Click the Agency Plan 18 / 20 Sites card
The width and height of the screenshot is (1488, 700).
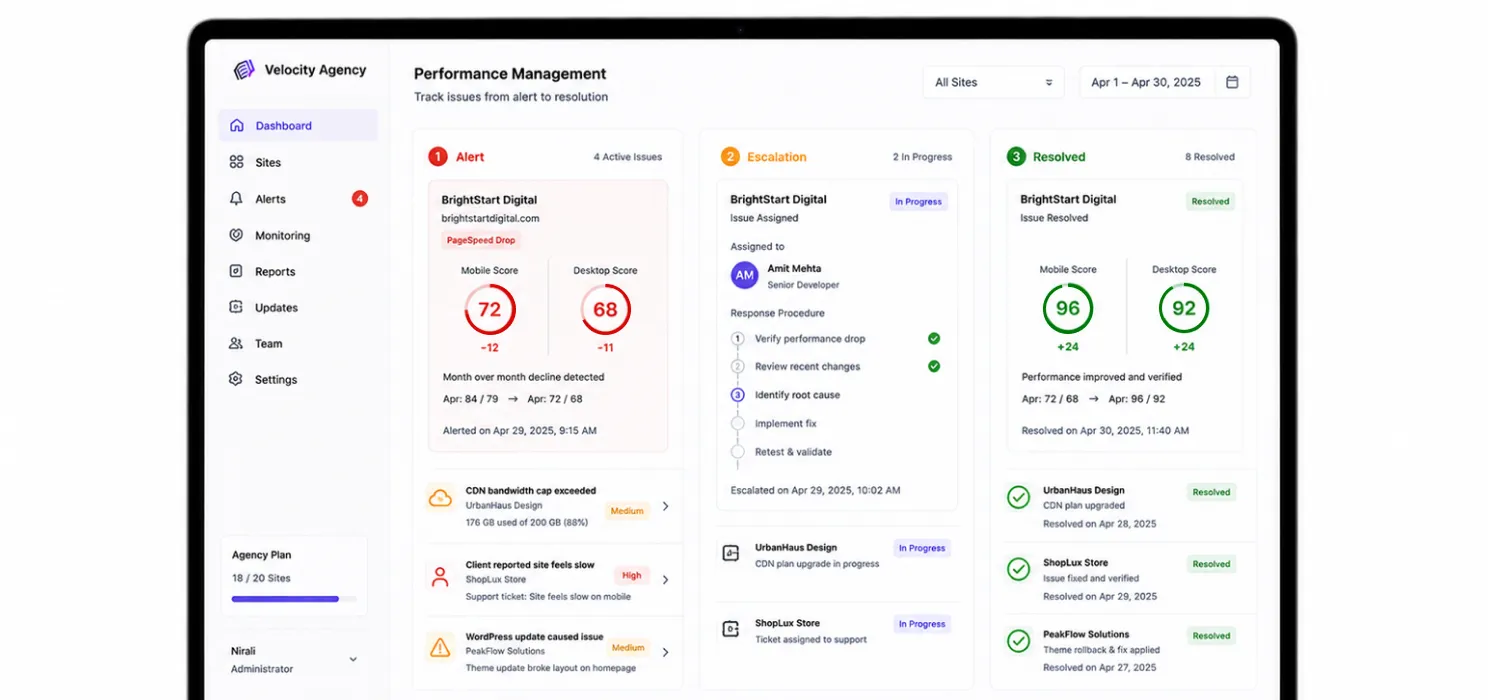[293, 576]
